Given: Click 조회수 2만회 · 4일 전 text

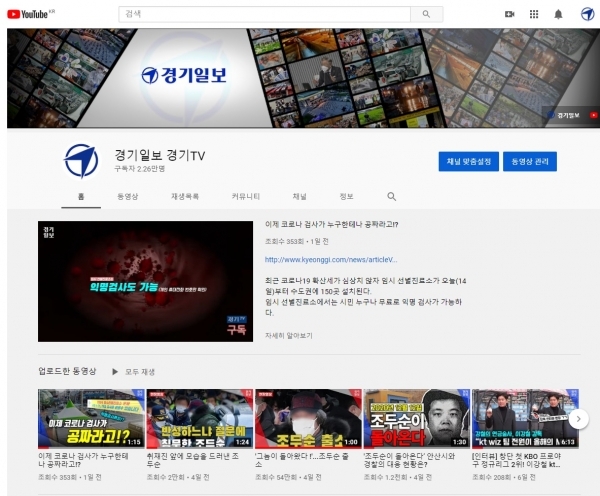Looking at the screenshot, I should point(178,477).
